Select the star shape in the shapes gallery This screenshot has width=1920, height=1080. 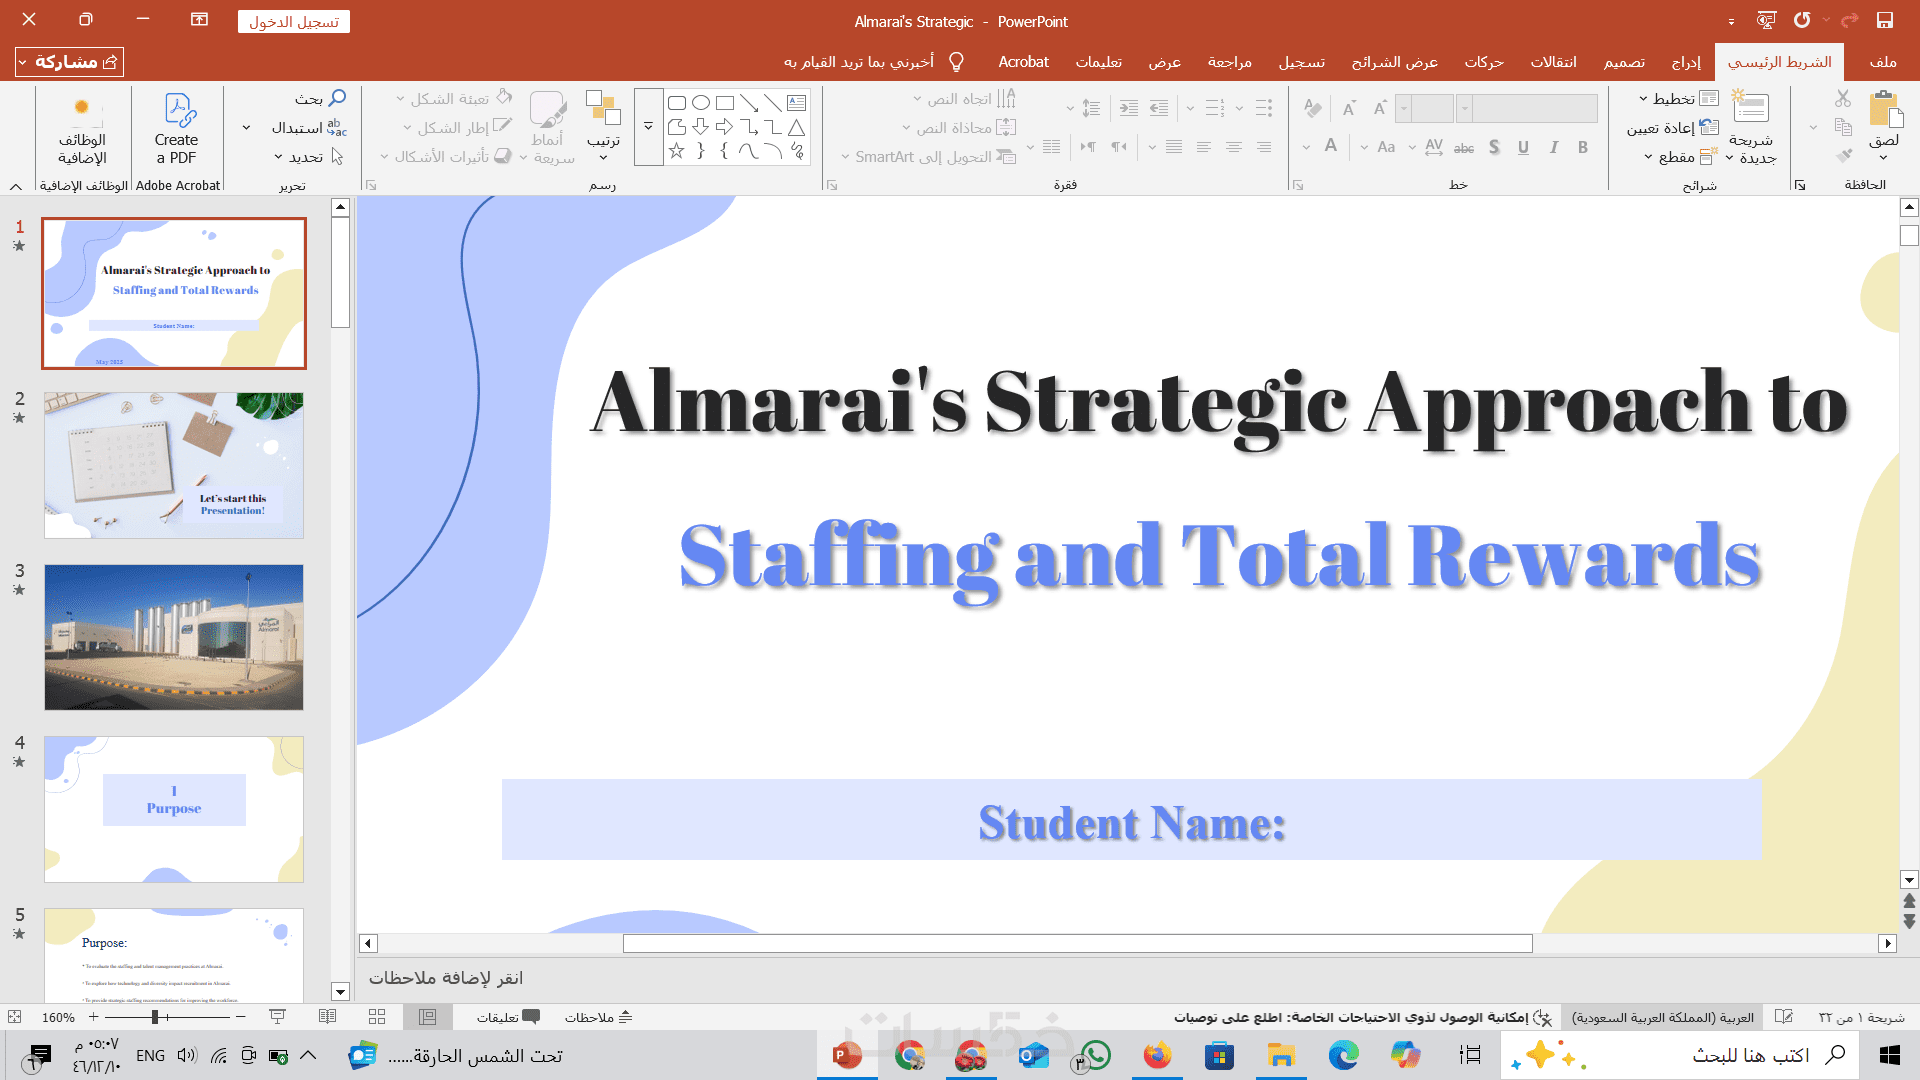tap(677, 151)
